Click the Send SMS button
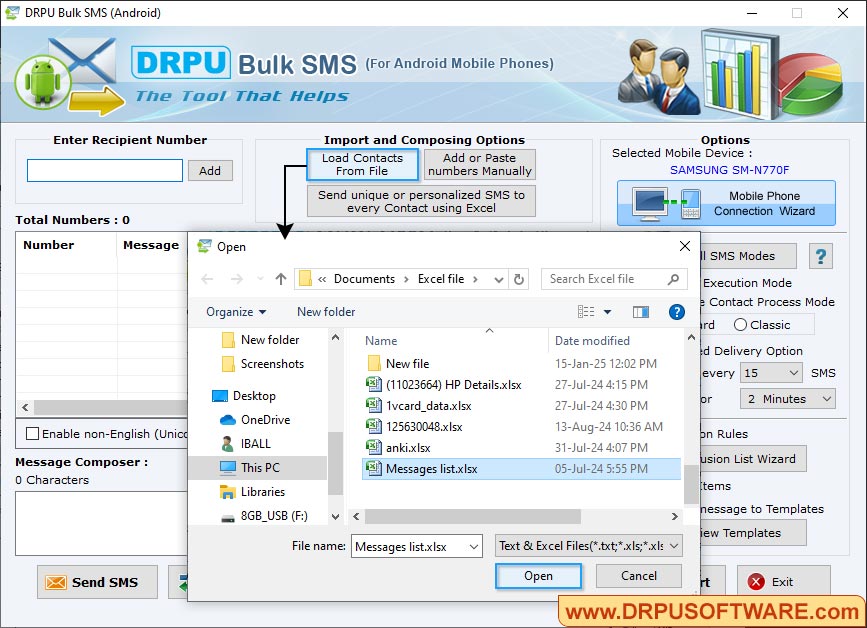The width and height of the screenshot is (867, 628). pos(97,582)
